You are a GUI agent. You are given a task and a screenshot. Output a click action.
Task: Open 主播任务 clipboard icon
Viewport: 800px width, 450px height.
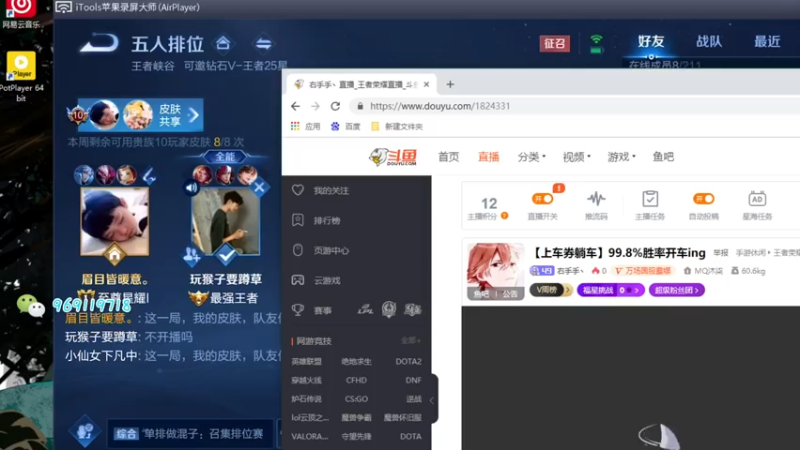[x=650, y=198]
